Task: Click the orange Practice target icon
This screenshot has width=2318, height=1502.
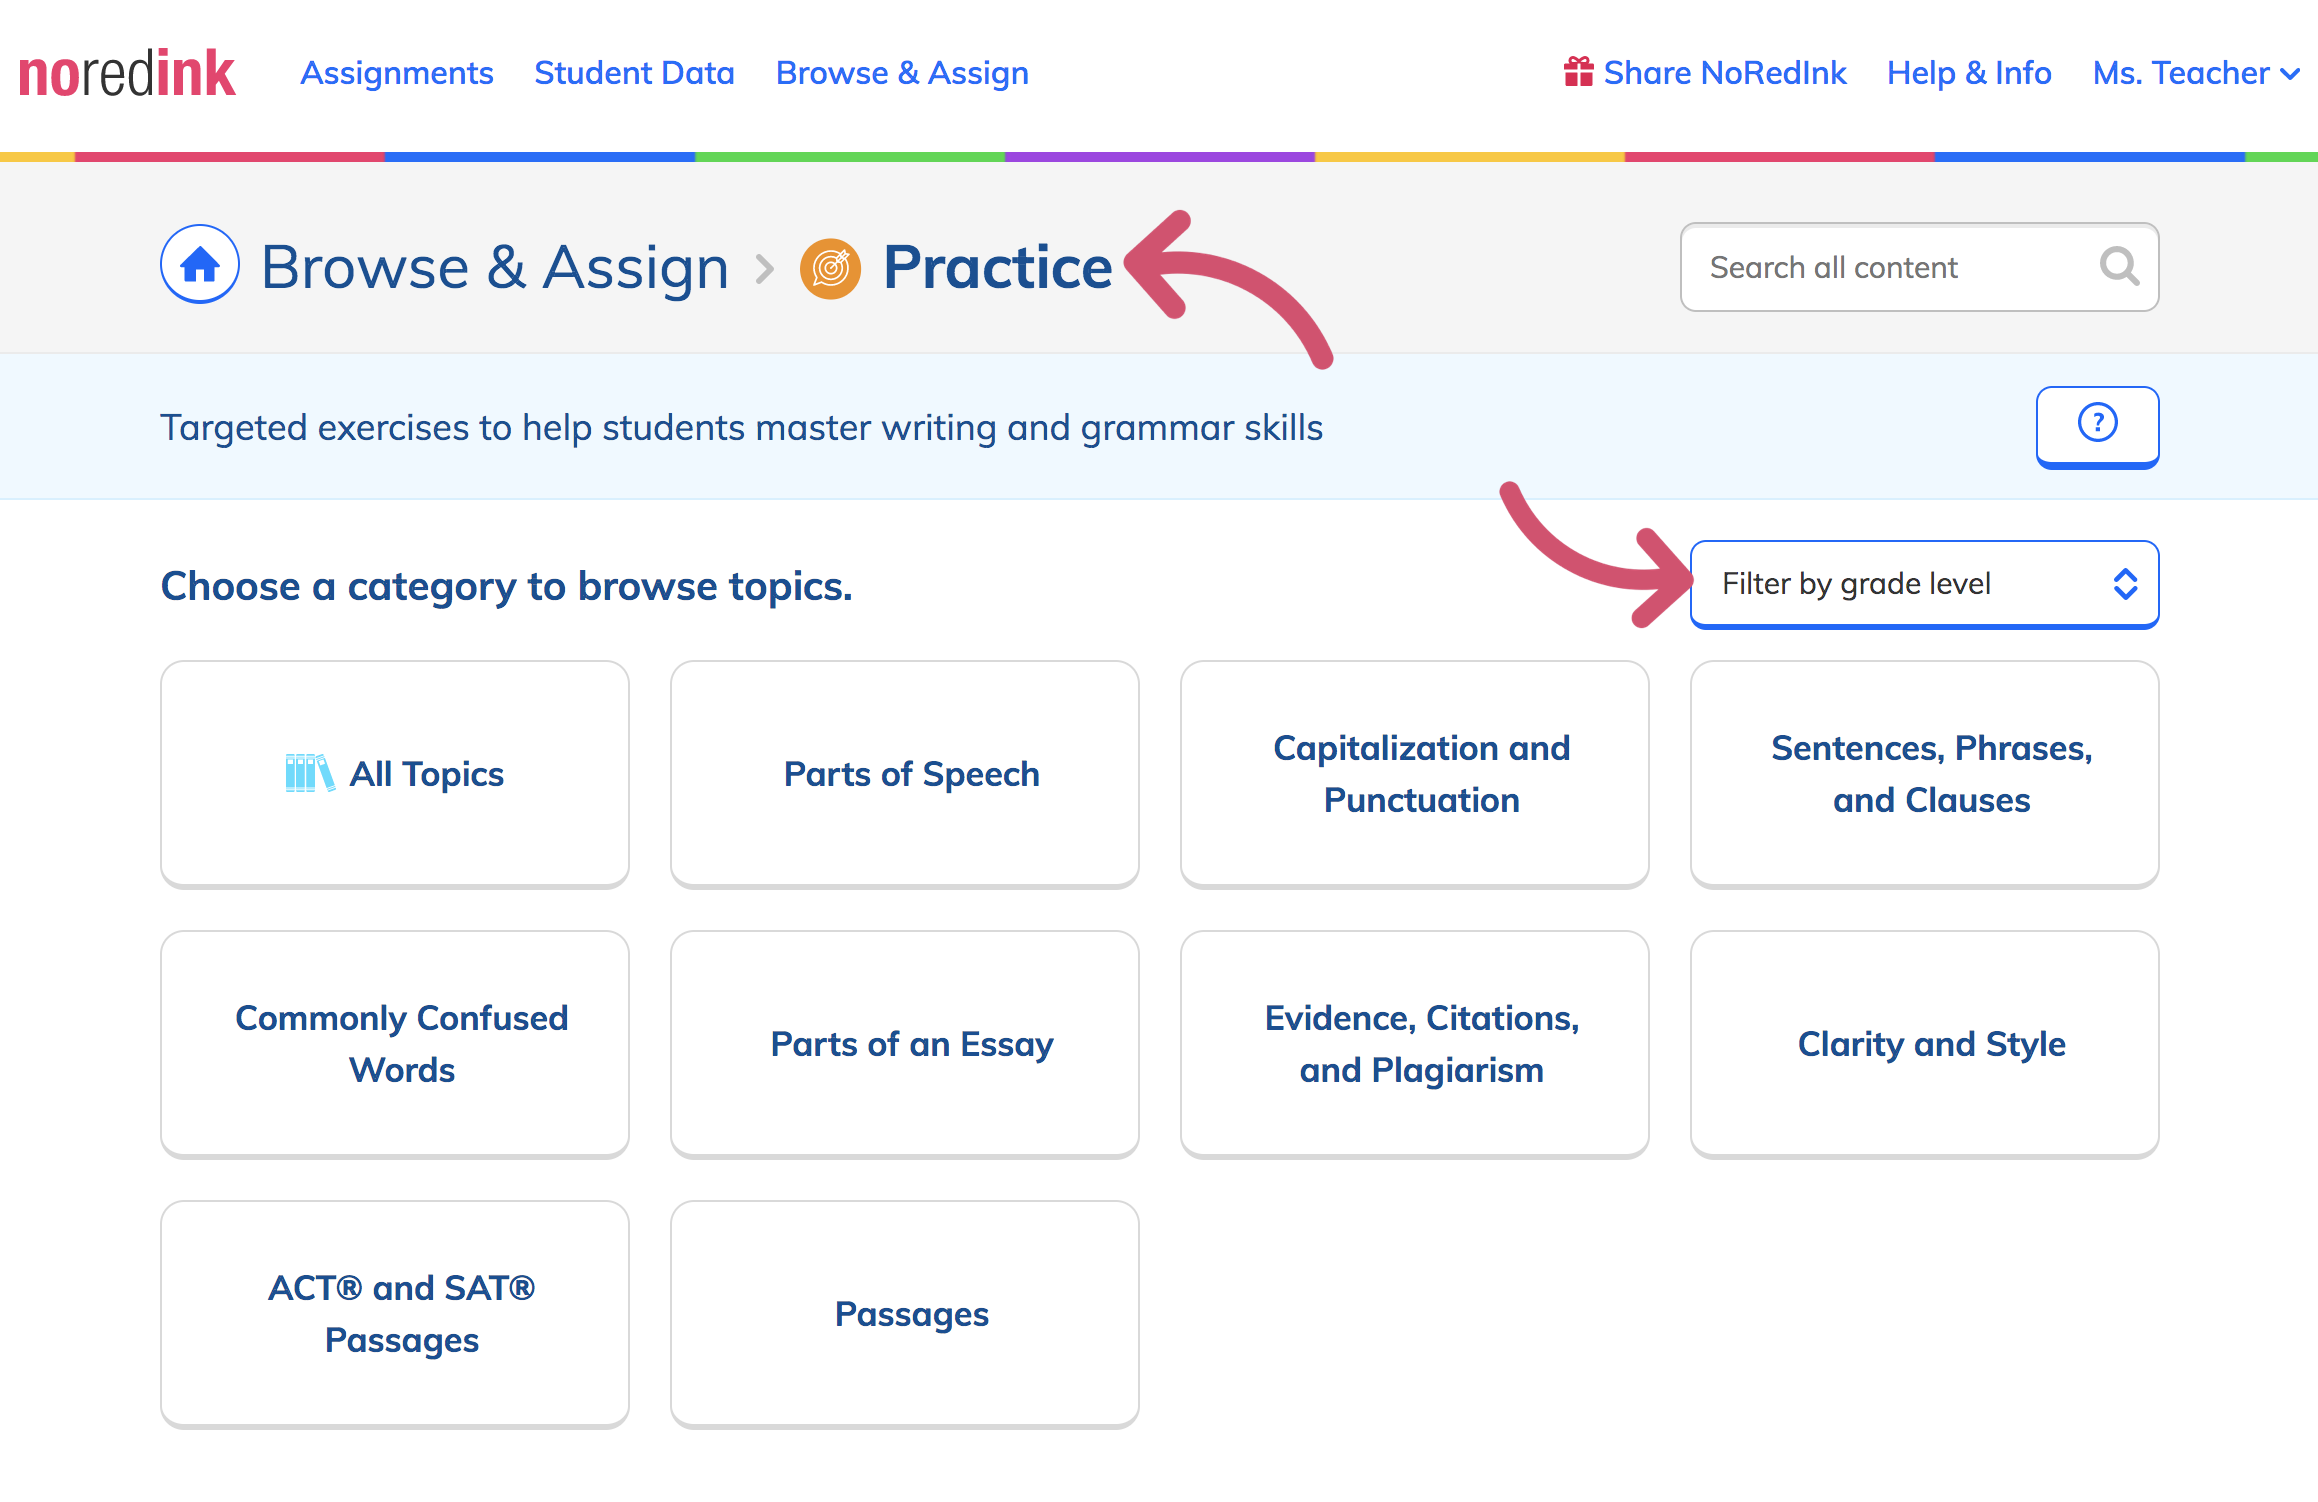Action: click(x=830, y=268)
